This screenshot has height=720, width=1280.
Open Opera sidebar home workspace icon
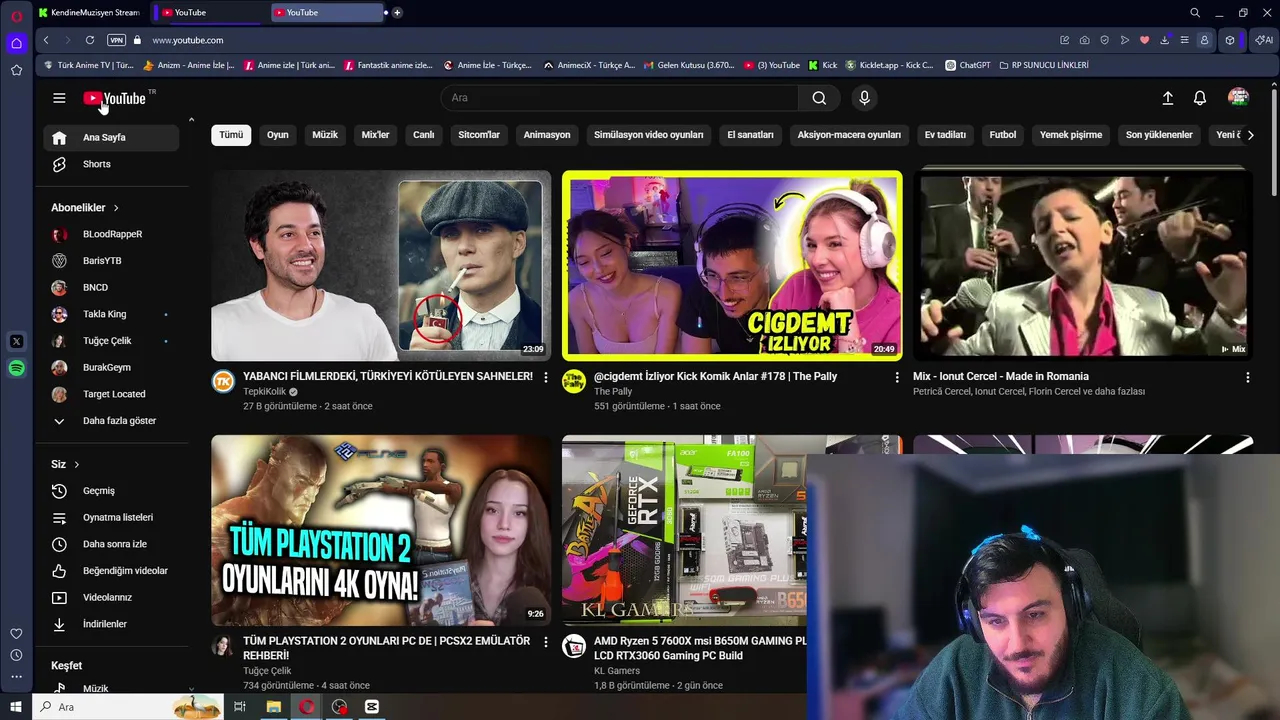16,43
